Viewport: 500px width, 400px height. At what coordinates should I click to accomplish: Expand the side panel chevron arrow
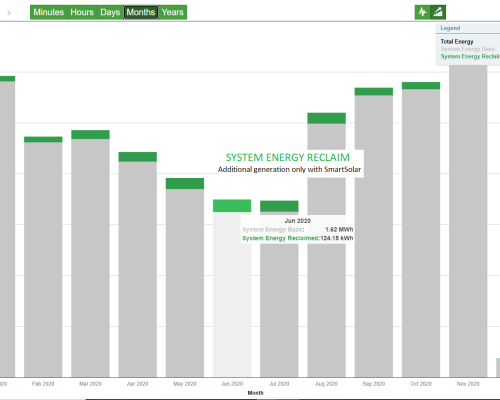[x=9, y=13]
